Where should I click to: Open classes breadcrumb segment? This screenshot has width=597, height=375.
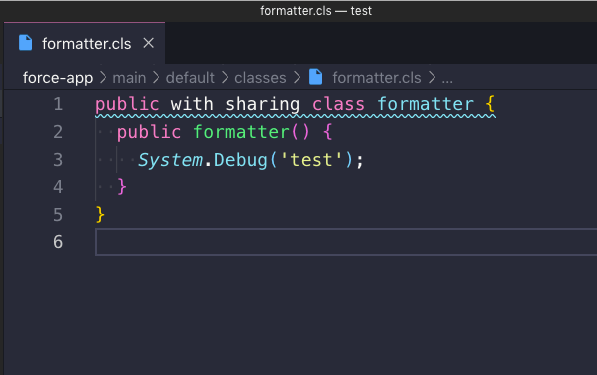[260, 78]
